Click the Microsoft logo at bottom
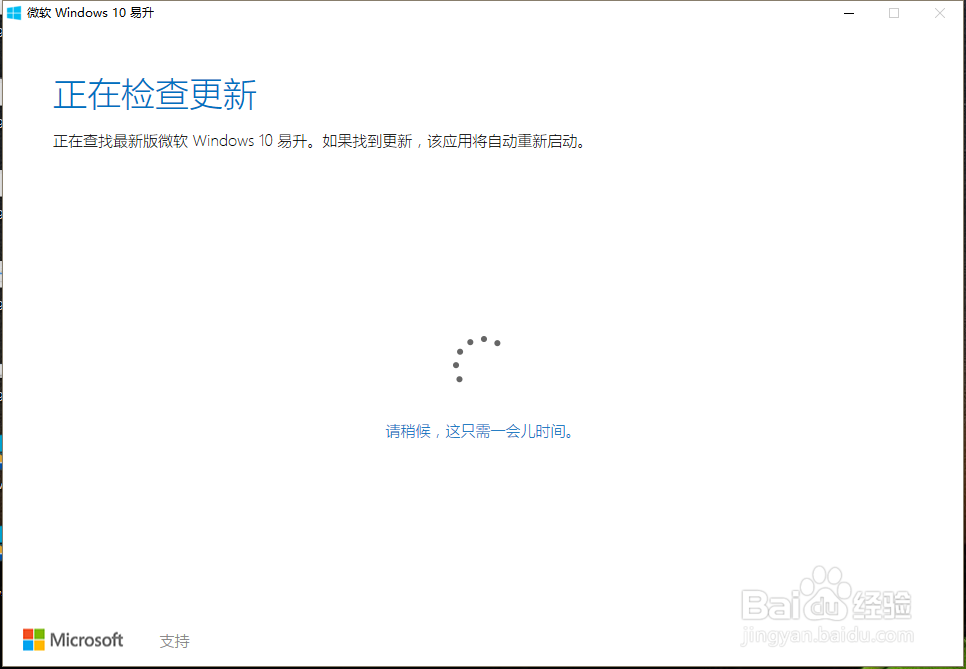966x669 pixels. click(x=73, y=640)
